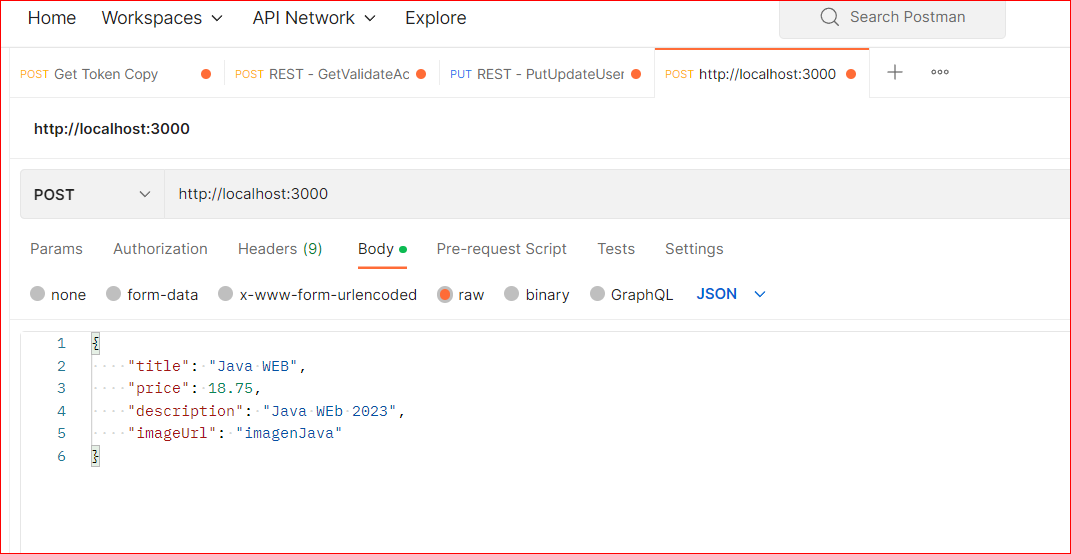Open the Body tab
This screenshot has width=1071, height=554.
[382, 249]
